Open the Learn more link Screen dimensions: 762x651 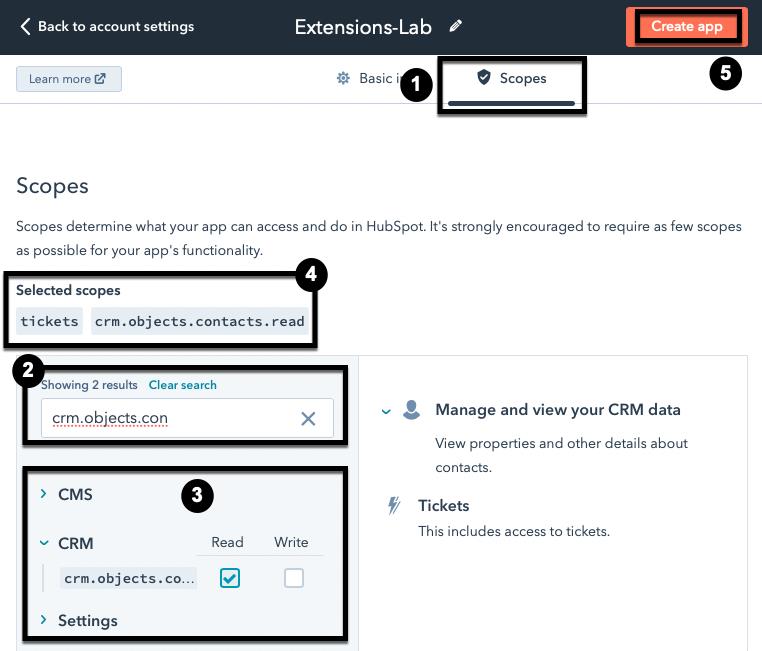pos(69,79)
